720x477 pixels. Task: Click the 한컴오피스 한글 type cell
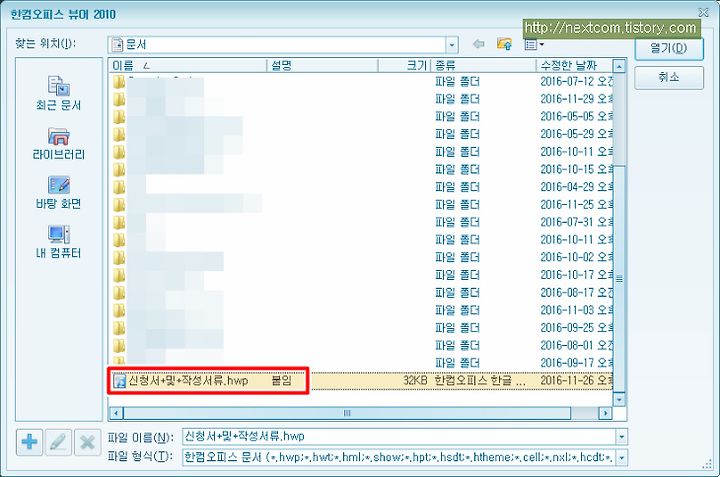(x=480, y=381)
